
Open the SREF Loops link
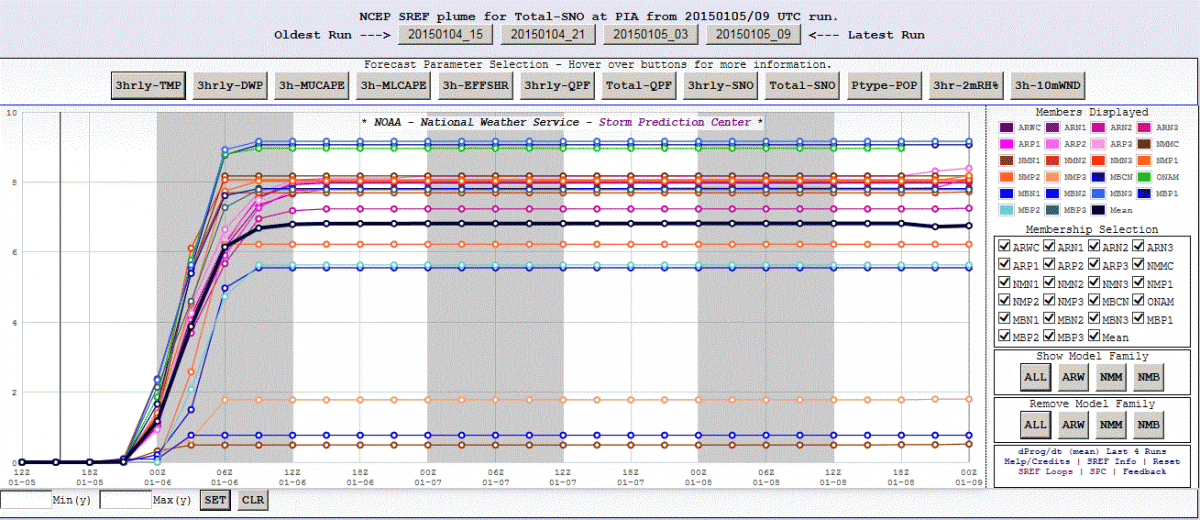1047,471
